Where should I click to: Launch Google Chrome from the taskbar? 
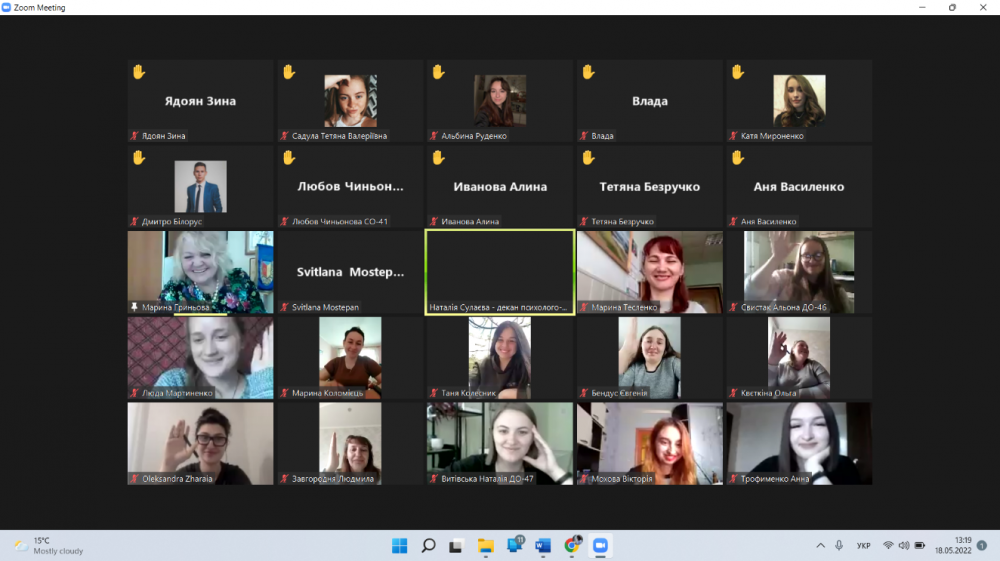(x=572, y=545)
